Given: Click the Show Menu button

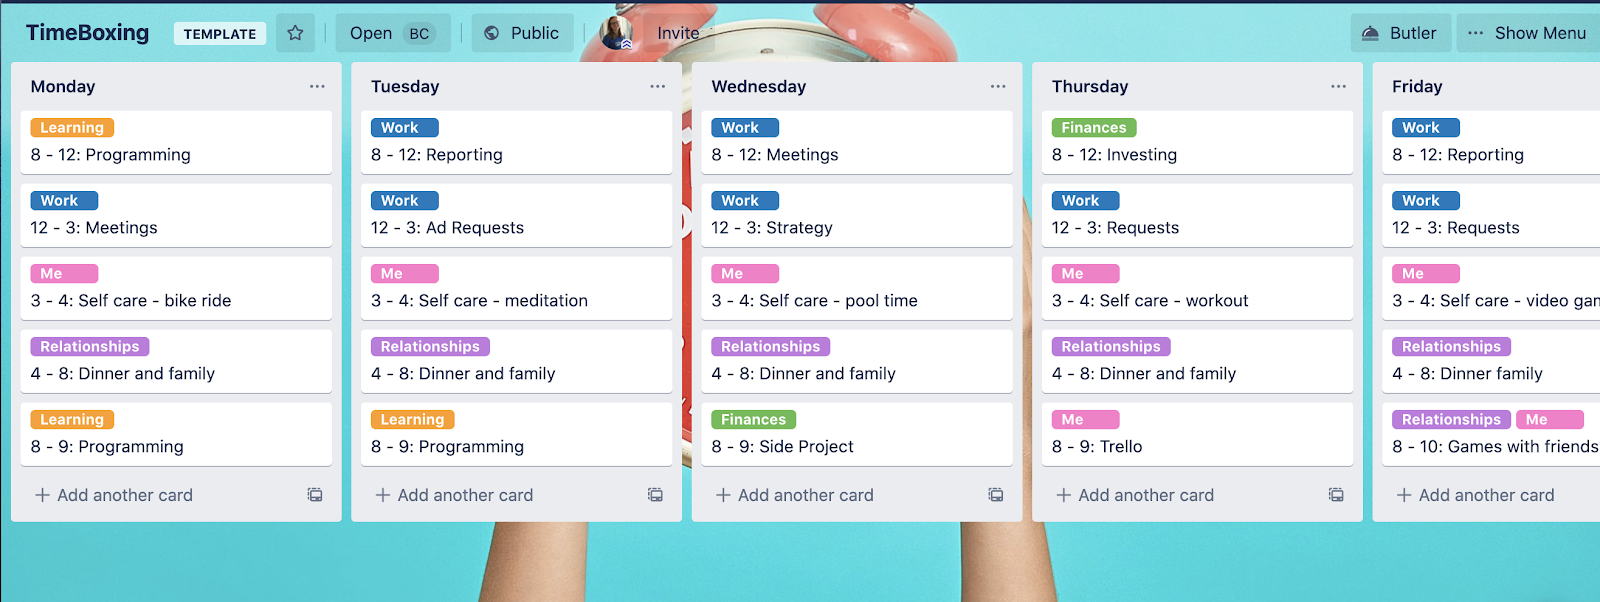Looking at the screenshot, I should coord(1527,33).
